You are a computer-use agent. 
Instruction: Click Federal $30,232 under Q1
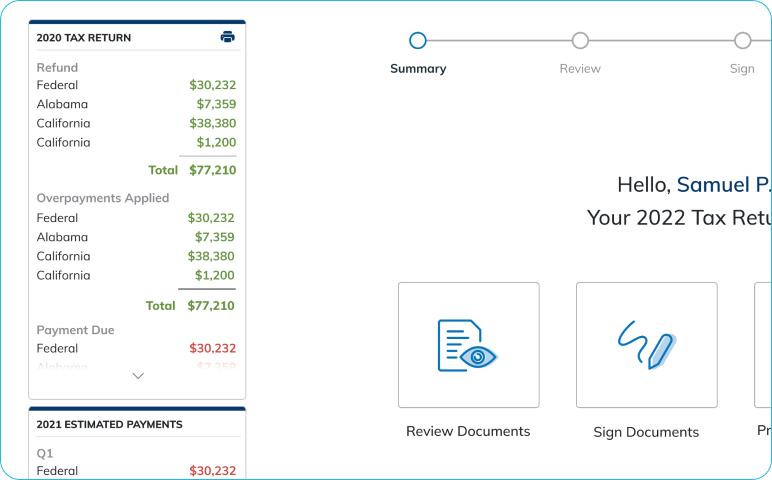pos(136,471)
